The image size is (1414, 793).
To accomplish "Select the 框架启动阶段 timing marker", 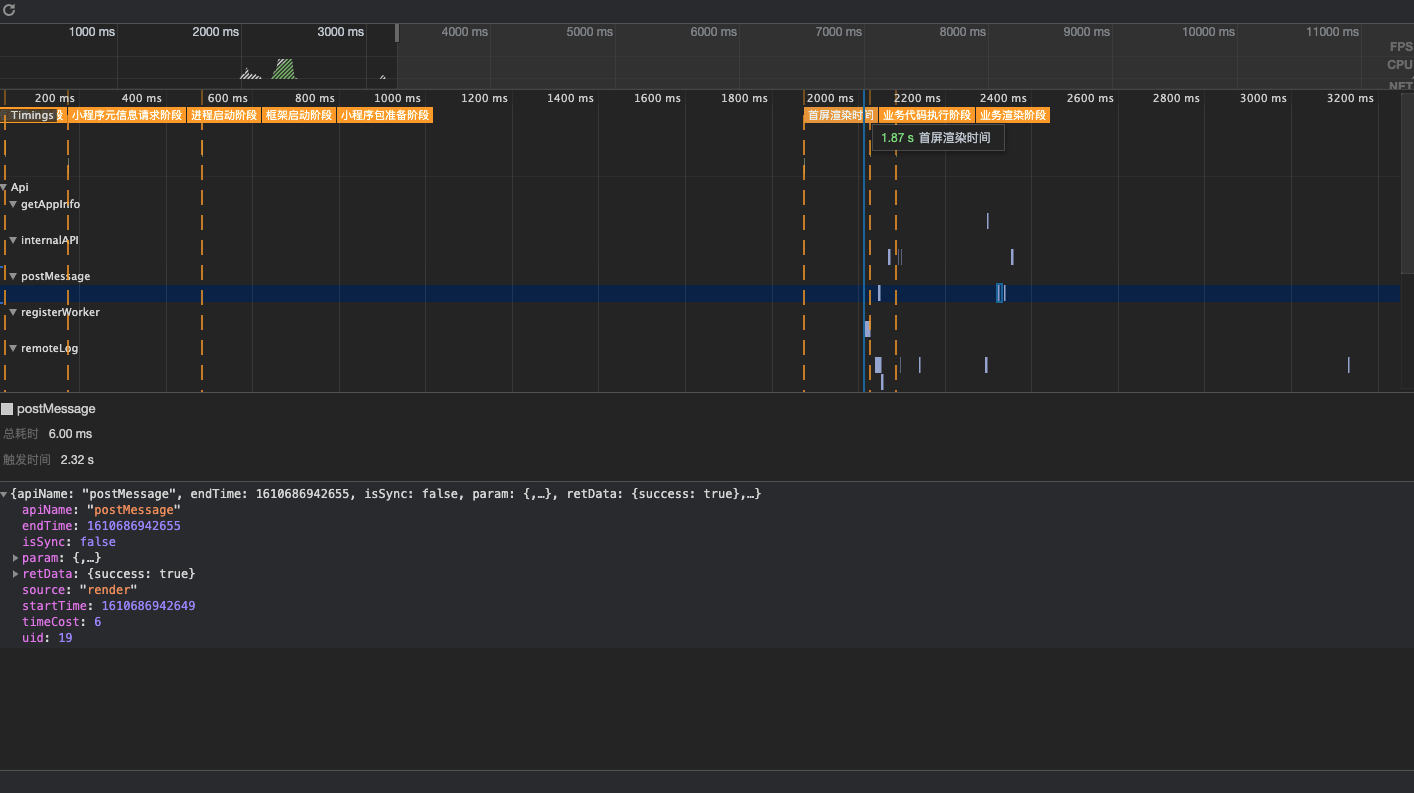I will 299,115.
